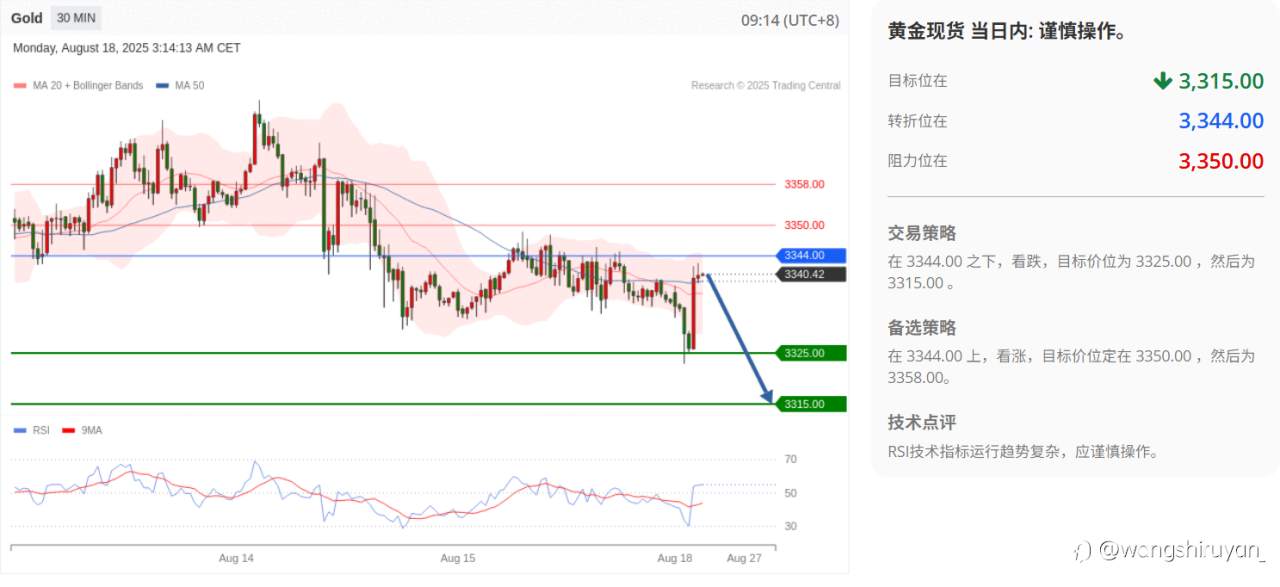This screenshot has width=1280, height=587.
Task: Click the 备选策略 section heading
Action: click(x=922, y=327)
